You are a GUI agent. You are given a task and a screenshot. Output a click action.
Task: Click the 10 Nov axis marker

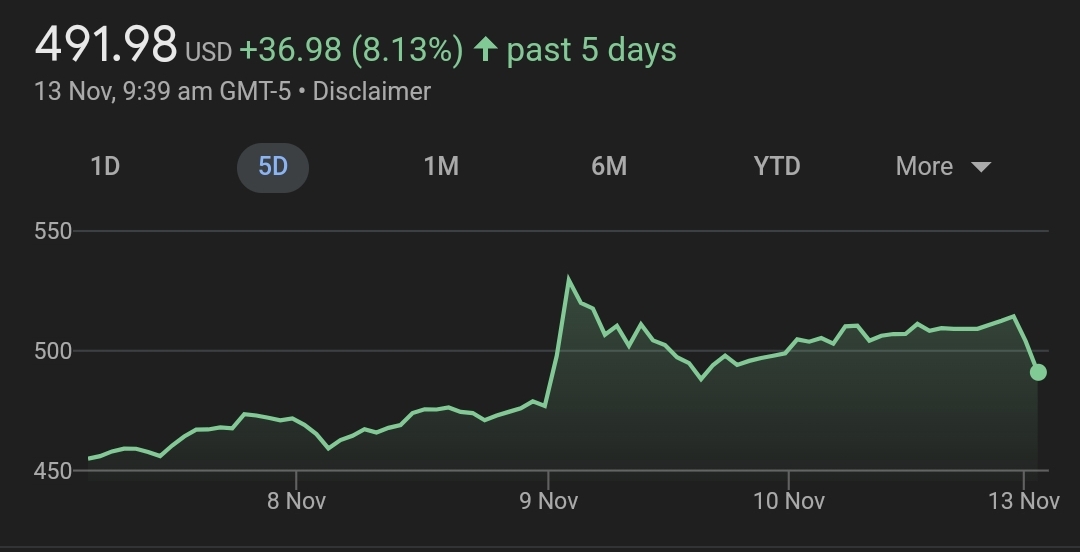(x=788, y=501)
